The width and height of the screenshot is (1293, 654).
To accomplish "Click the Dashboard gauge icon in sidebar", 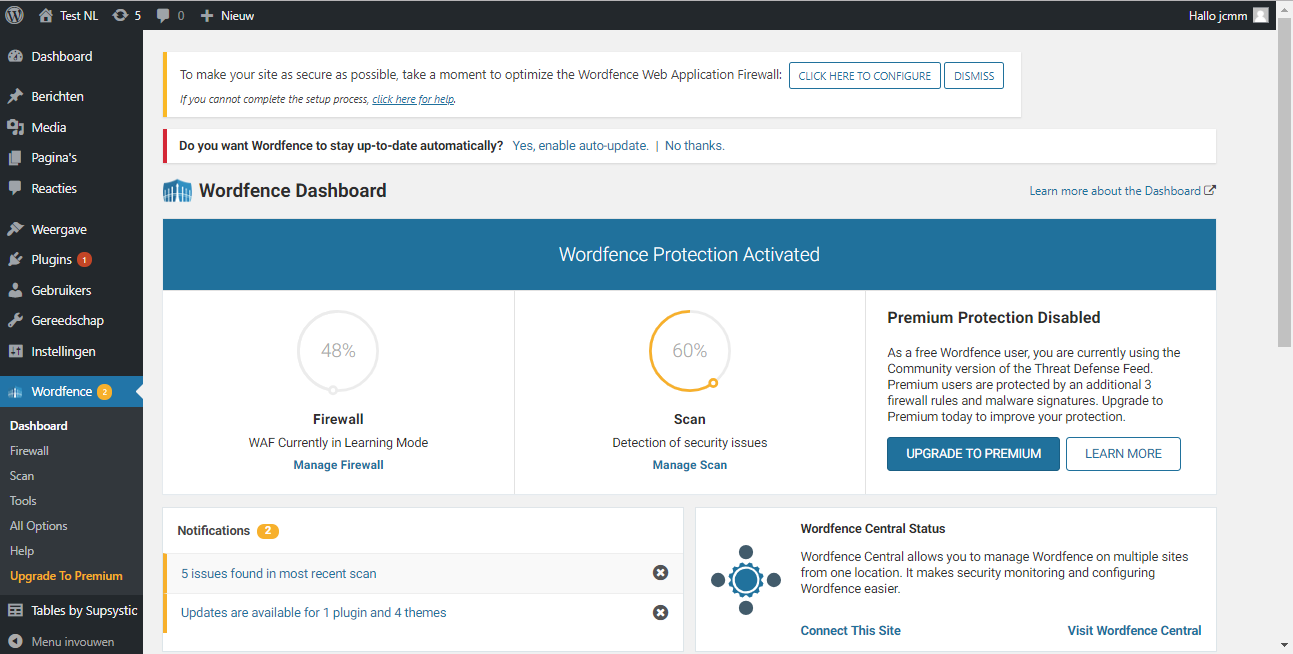I will [x=15, y=56].
